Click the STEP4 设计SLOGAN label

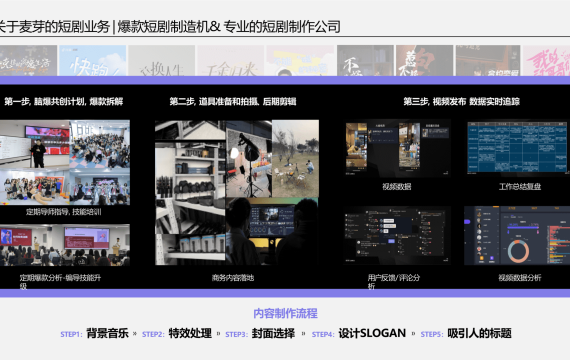click(x=359, y=333)
